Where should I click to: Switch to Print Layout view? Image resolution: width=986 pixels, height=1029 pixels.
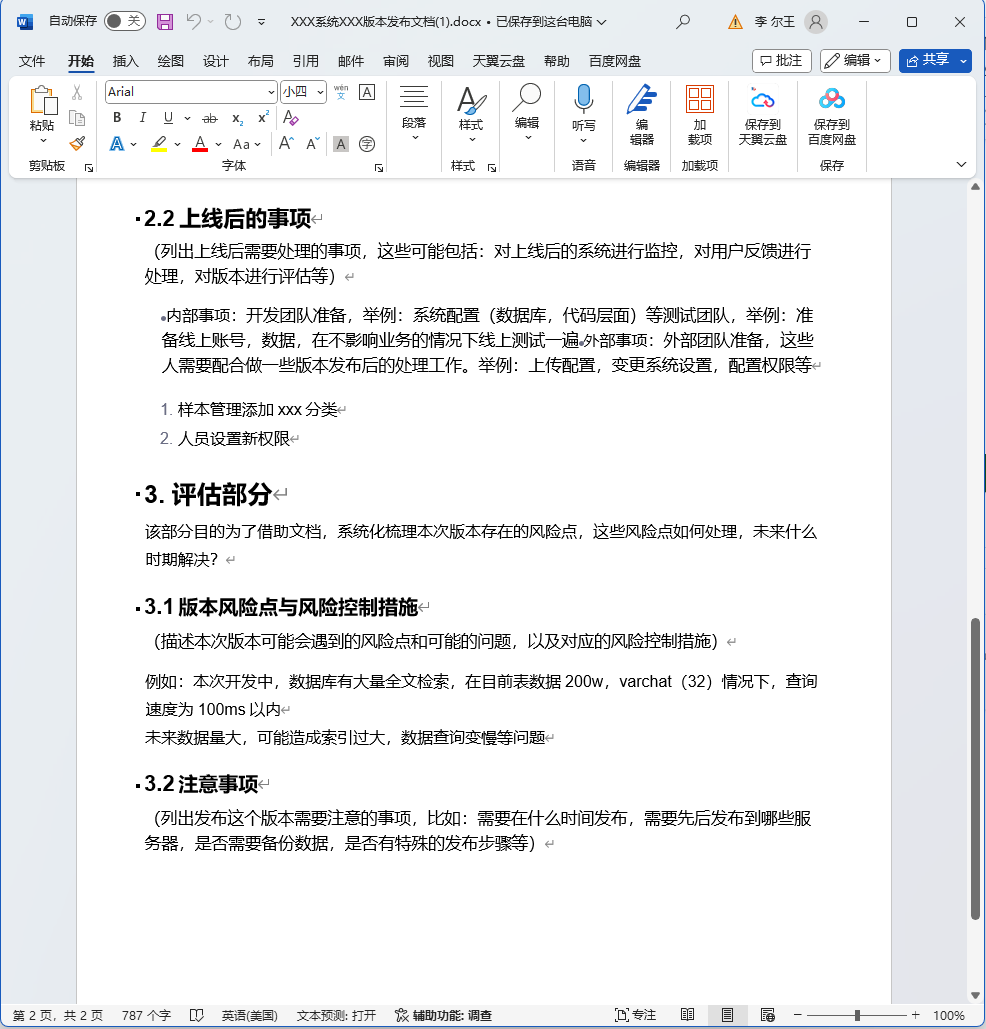727,1015
